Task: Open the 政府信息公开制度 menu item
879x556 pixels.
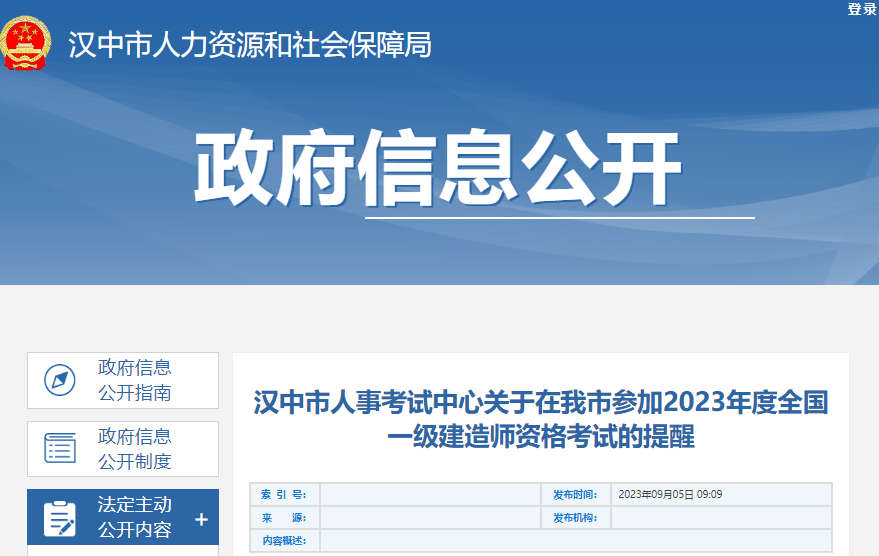Action: [123, 449]
